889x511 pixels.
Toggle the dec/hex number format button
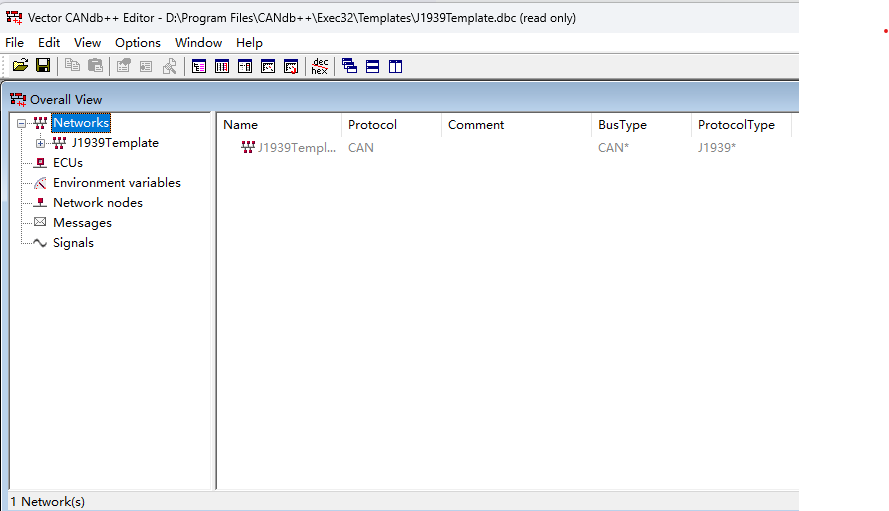click(x=319, y=66)
